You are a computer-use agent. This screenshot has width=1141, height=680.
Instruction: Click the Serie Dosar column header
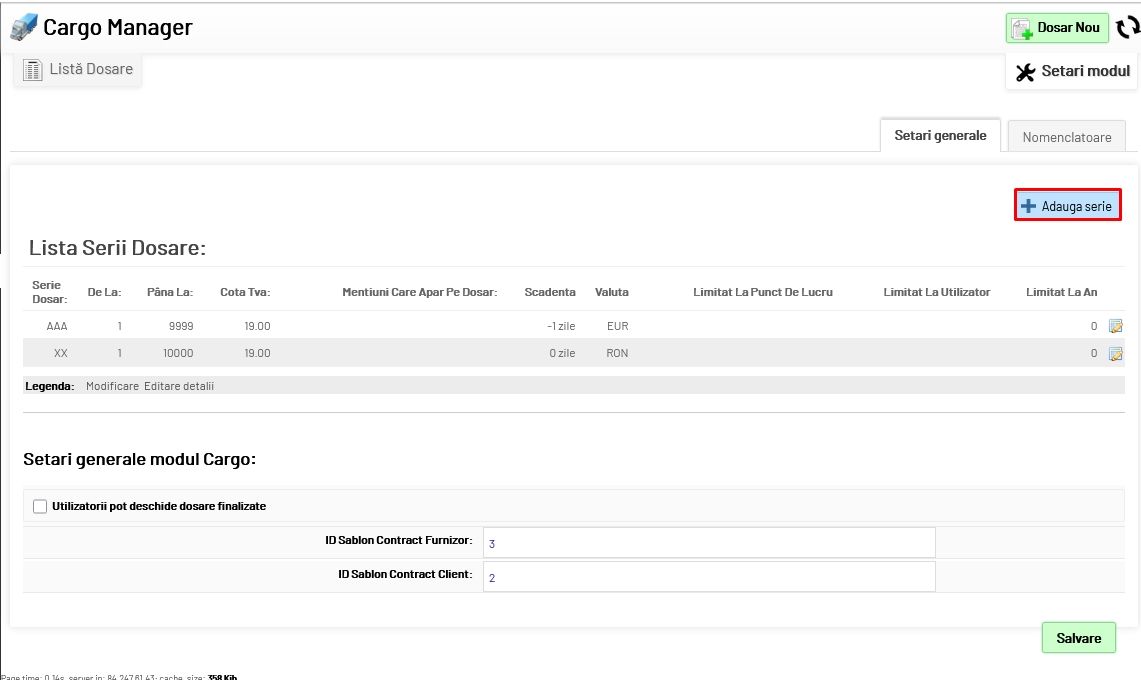click(x=49, y=292)
